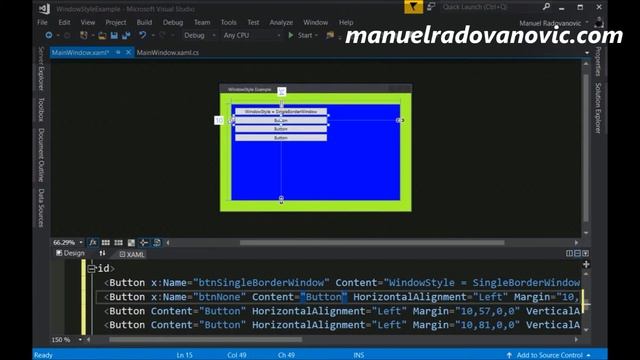The width and height of the screenshot is (640, 360).
Task: Click the Save All icon
Action: click(126, 36)
